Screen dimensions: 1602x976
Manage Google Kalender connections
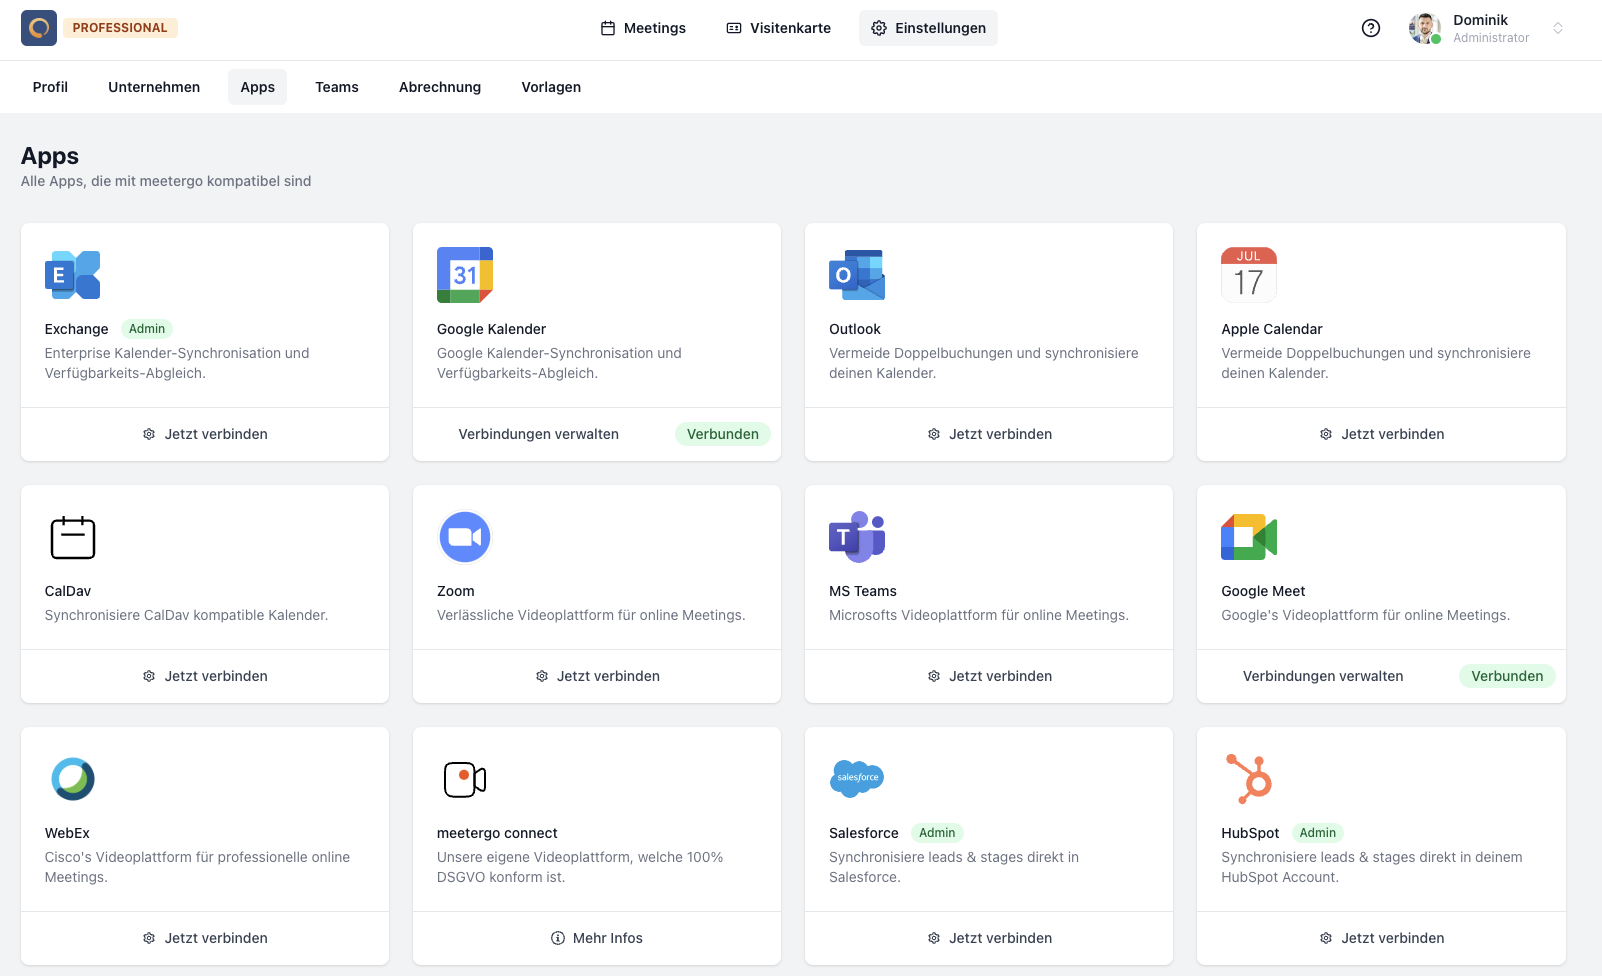tap(539, 434)
